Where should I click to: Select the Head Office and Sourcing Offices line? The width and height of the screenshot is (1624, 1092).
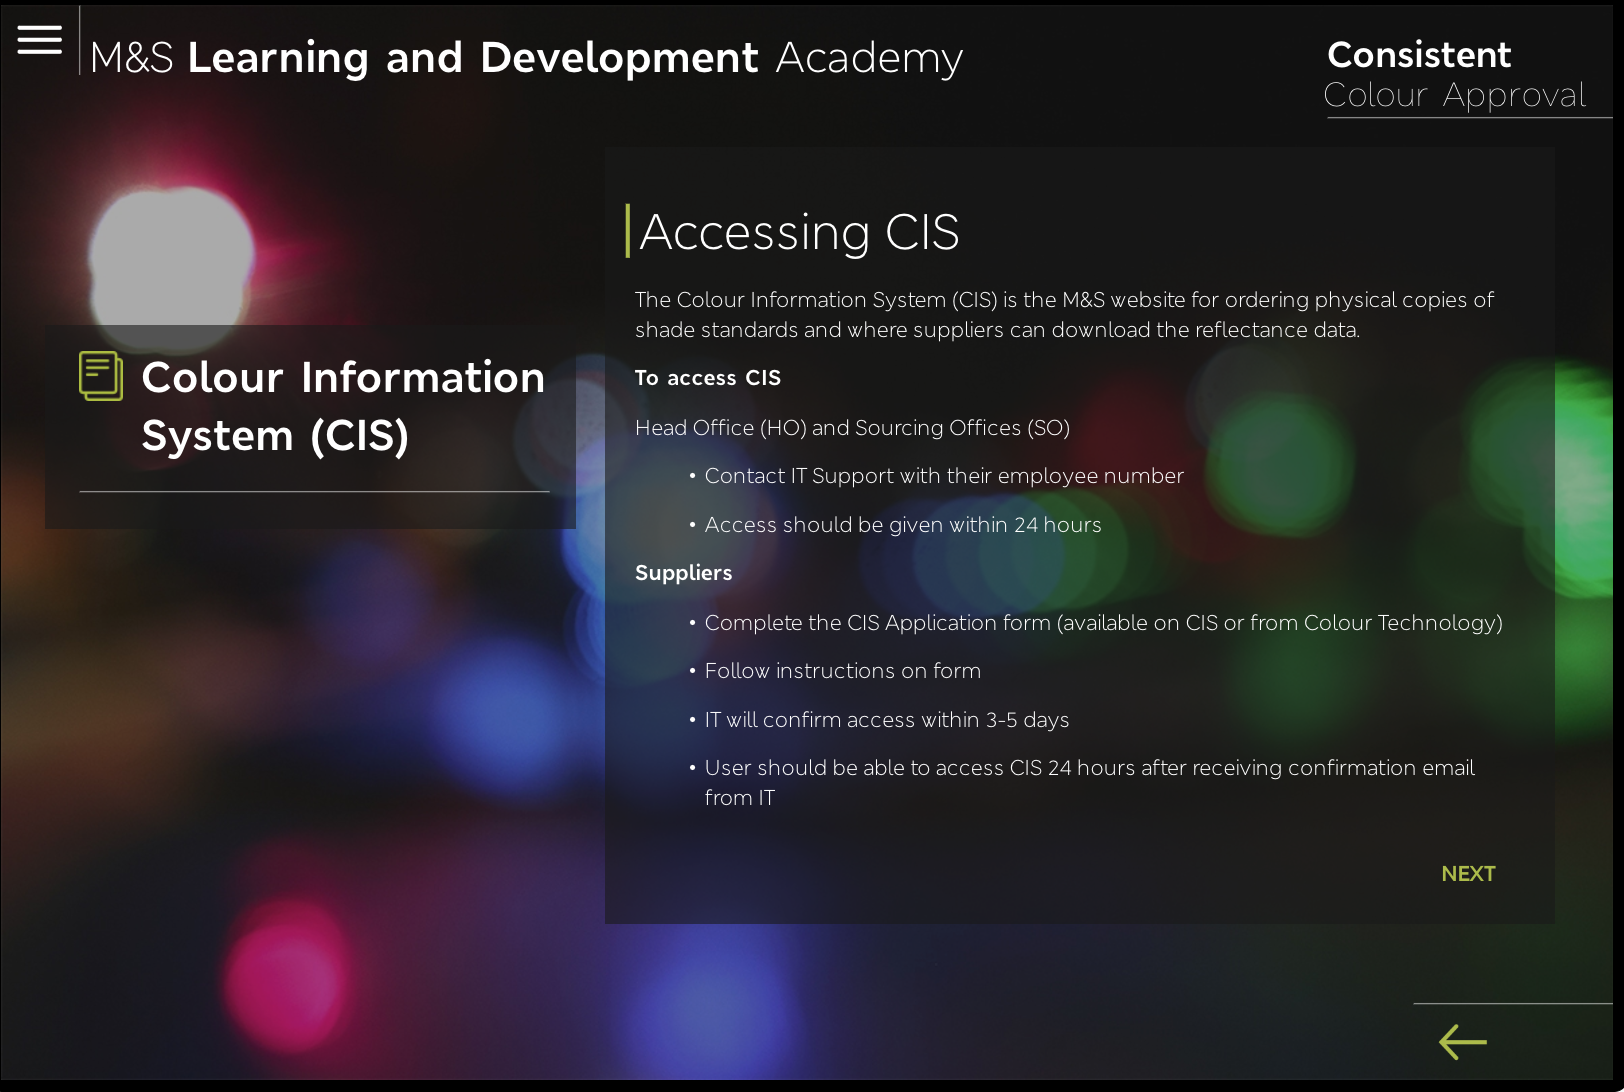[x=852, y=428]
